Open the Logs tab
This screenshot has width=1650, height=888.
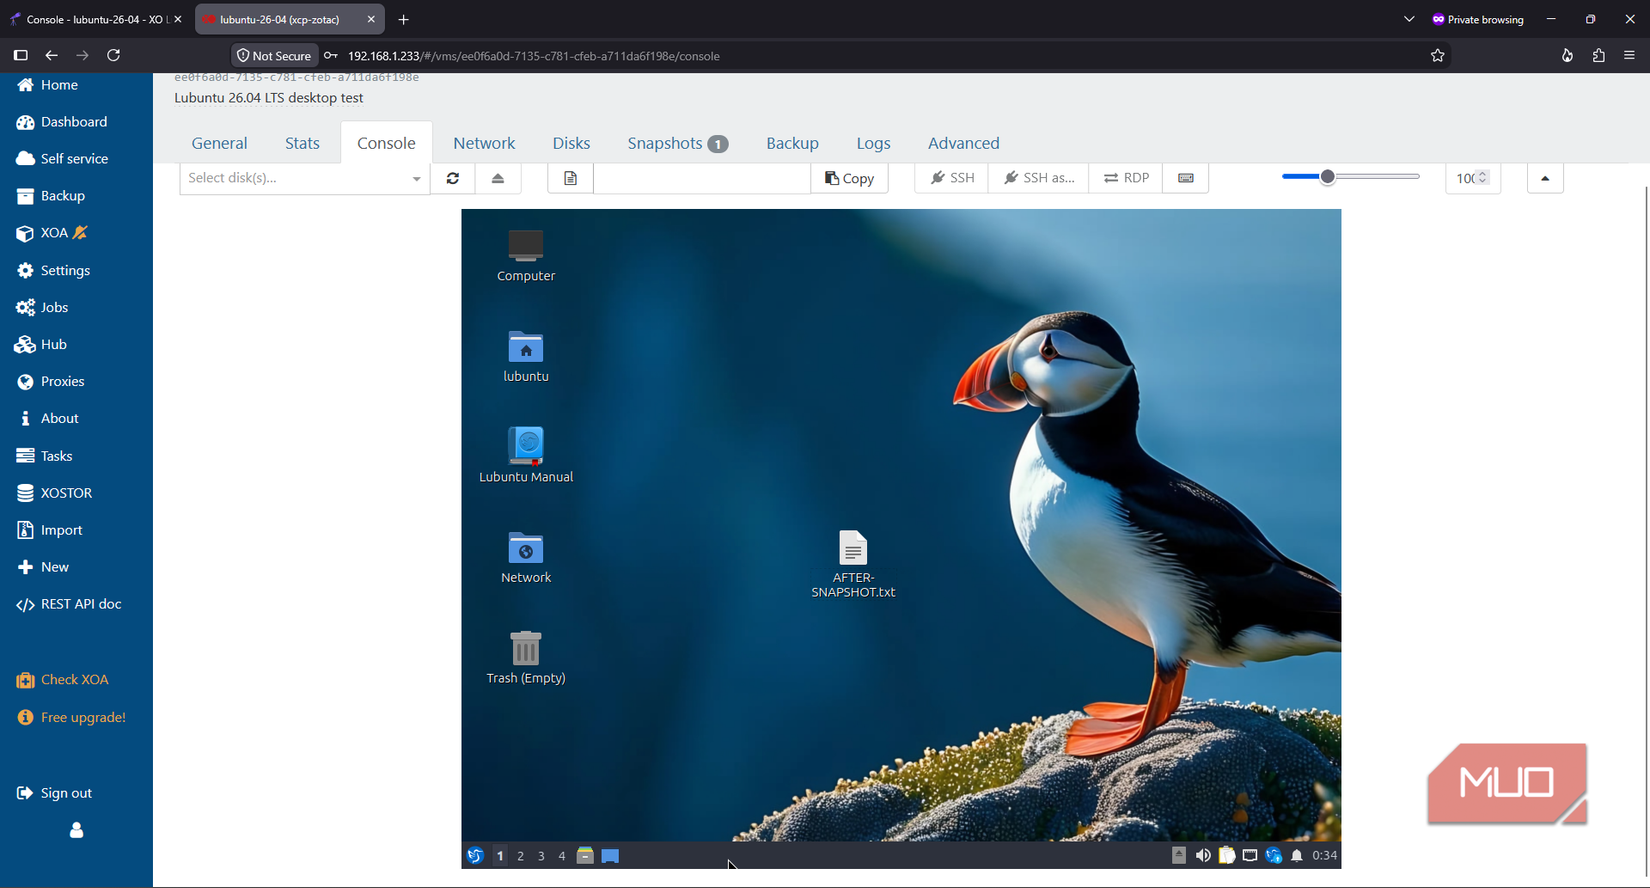(873, 143)
